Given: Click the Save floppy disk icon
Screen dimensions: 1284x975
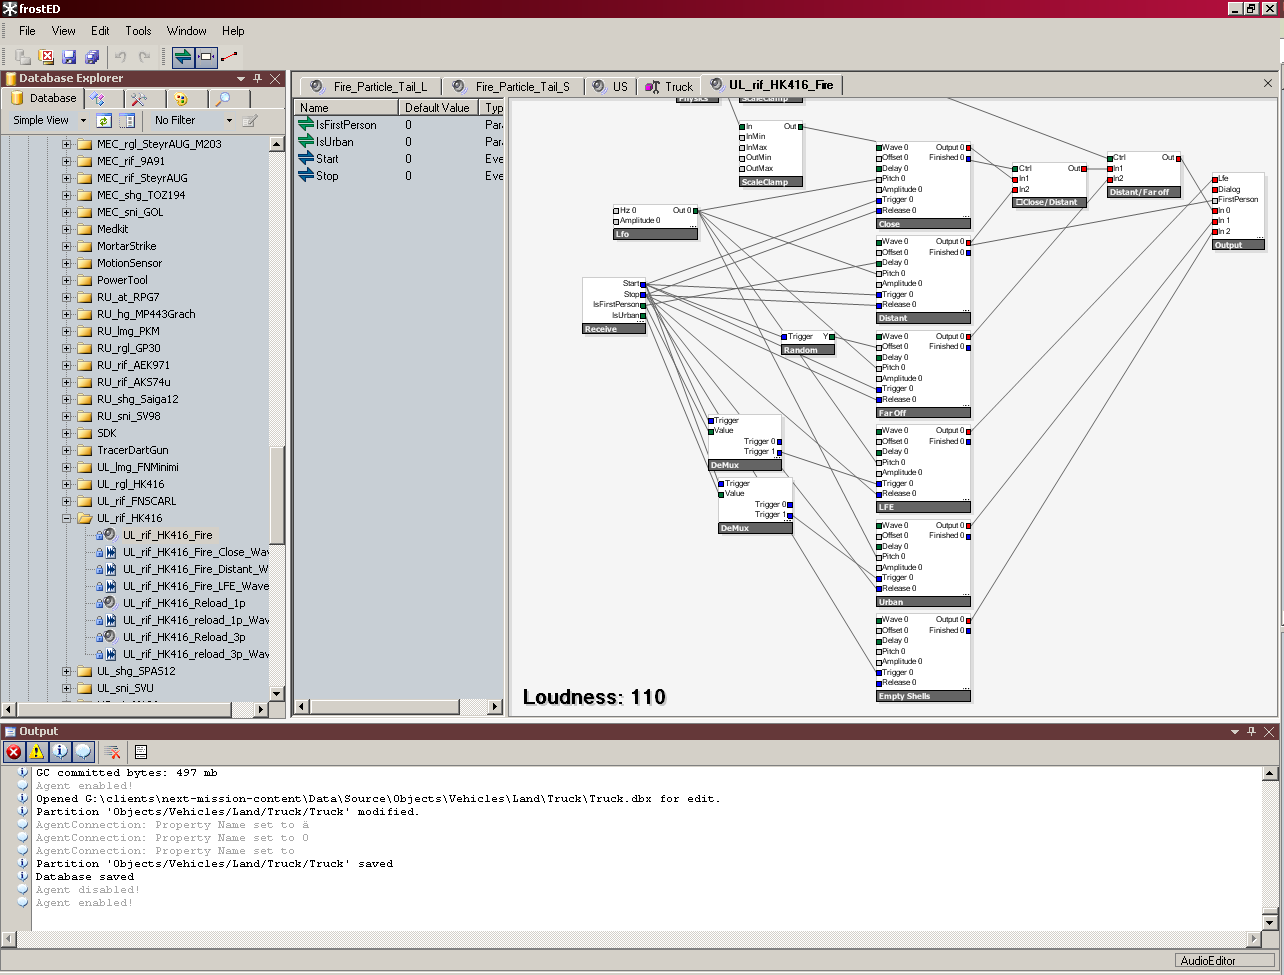Looking at the screenshot, I should [x=69, y=57].
